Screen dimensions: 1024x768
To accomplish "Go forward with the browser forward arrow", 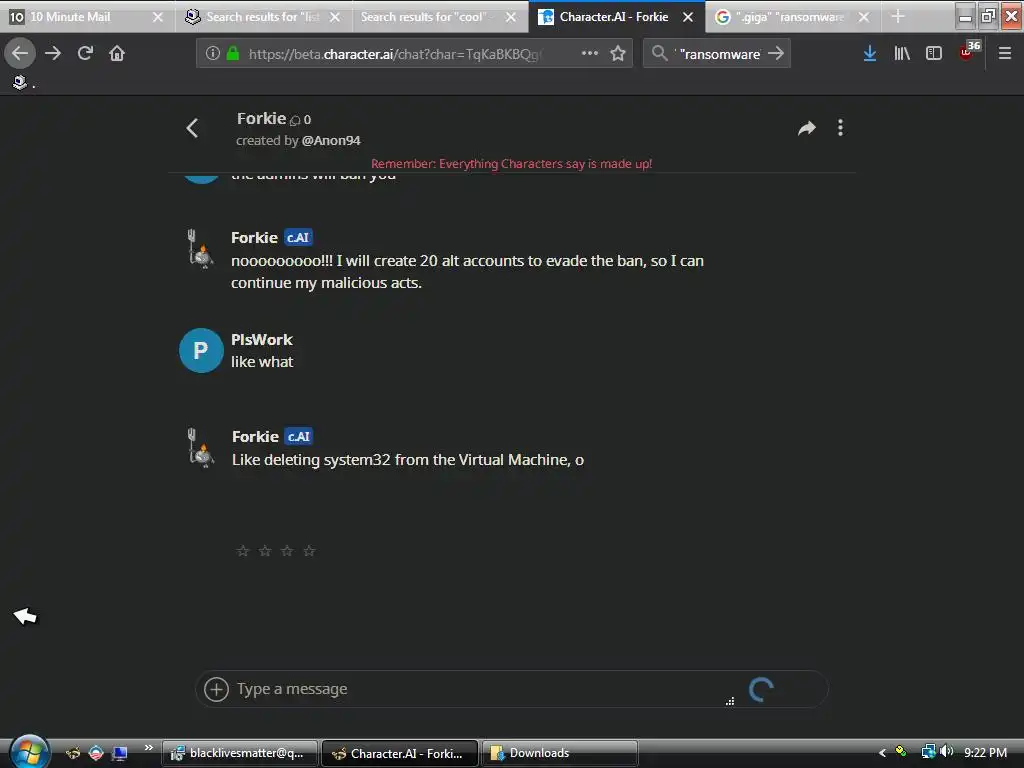I will [53, 53].
